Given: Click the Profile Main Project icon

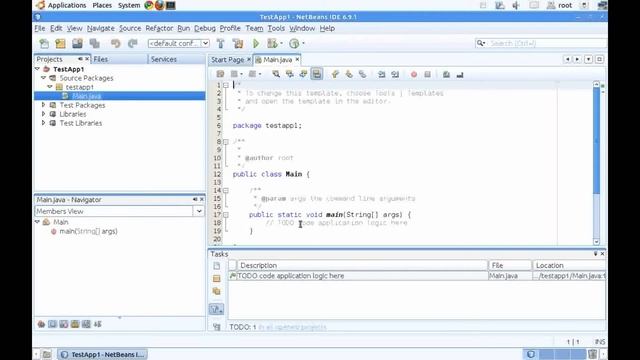Looking at the screenshot, I should point(294,43).
